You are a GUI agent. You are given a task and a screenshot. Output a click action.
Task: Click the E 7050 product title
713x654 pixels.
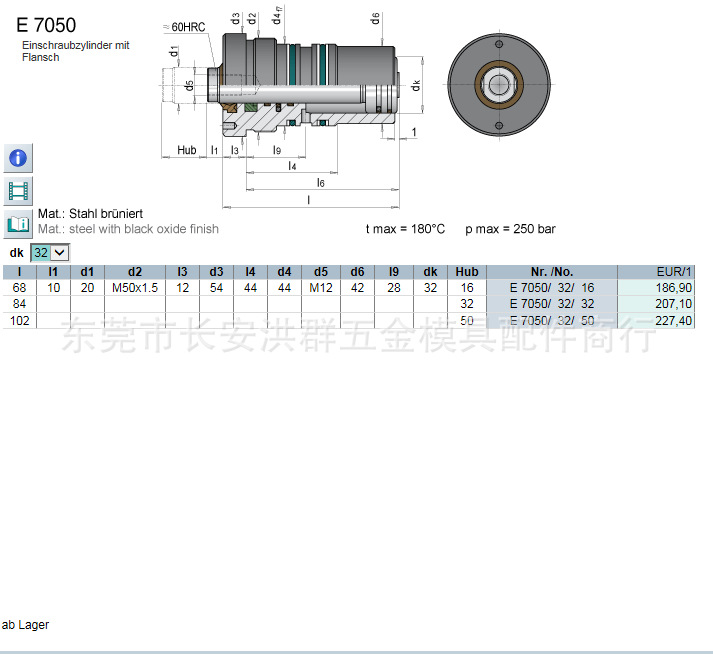(x=46, y=26)
